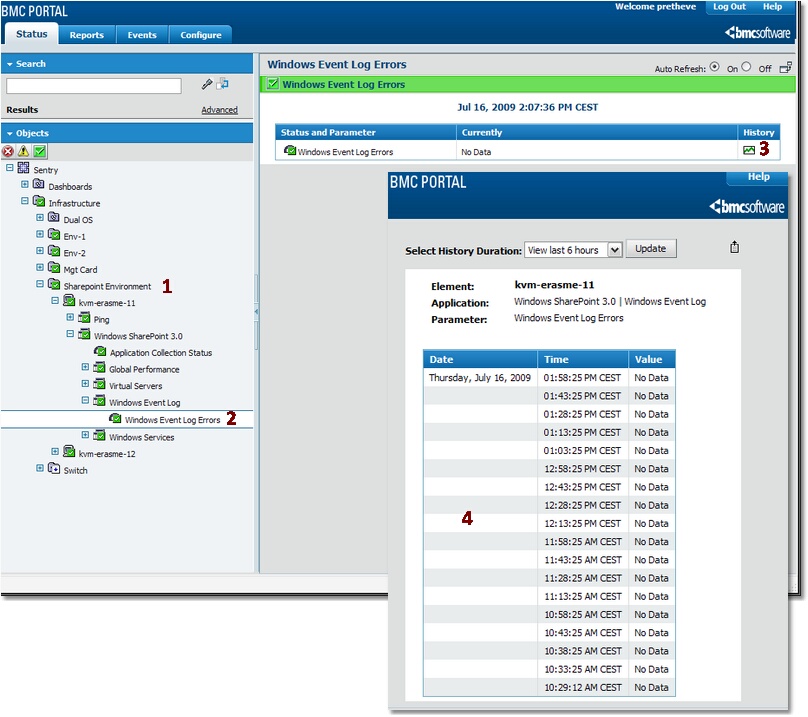
Task: Click the Sentry root node icon
Action: [x=23, y=168]
